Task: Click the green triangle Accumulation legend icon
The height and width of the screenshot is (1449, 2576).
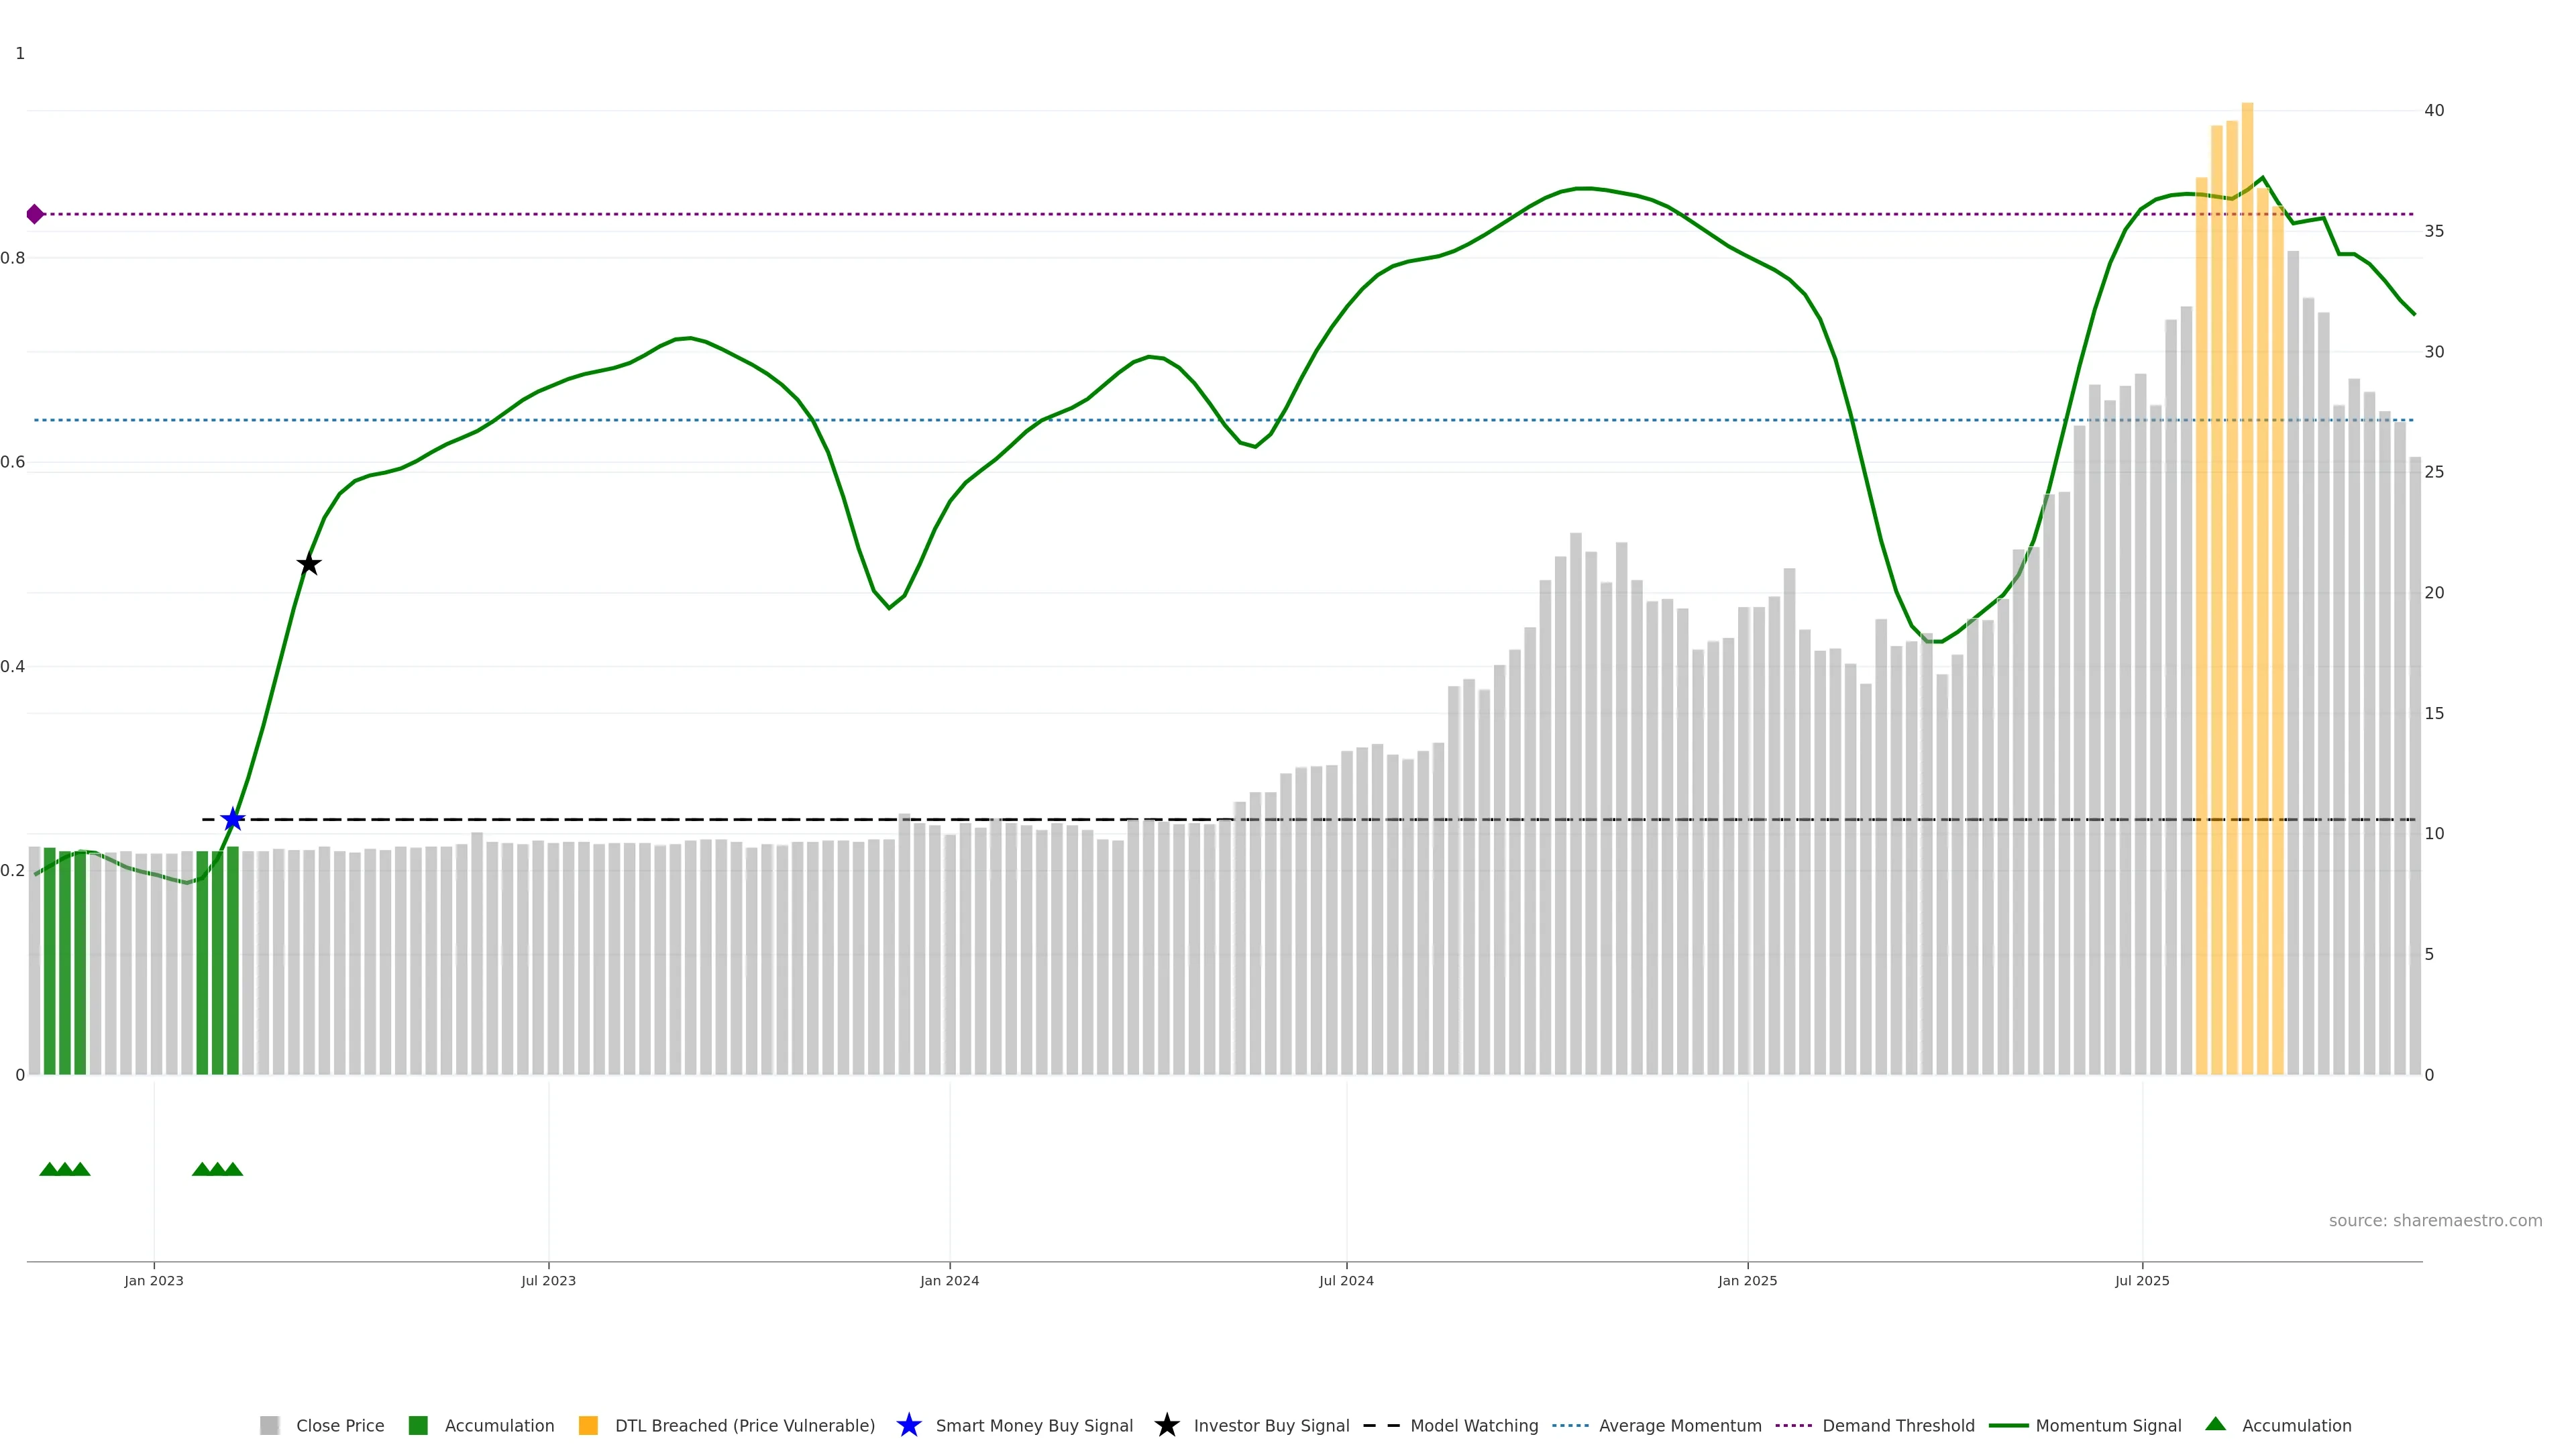Action: pyautogui.click(x=2215, y=1424)
